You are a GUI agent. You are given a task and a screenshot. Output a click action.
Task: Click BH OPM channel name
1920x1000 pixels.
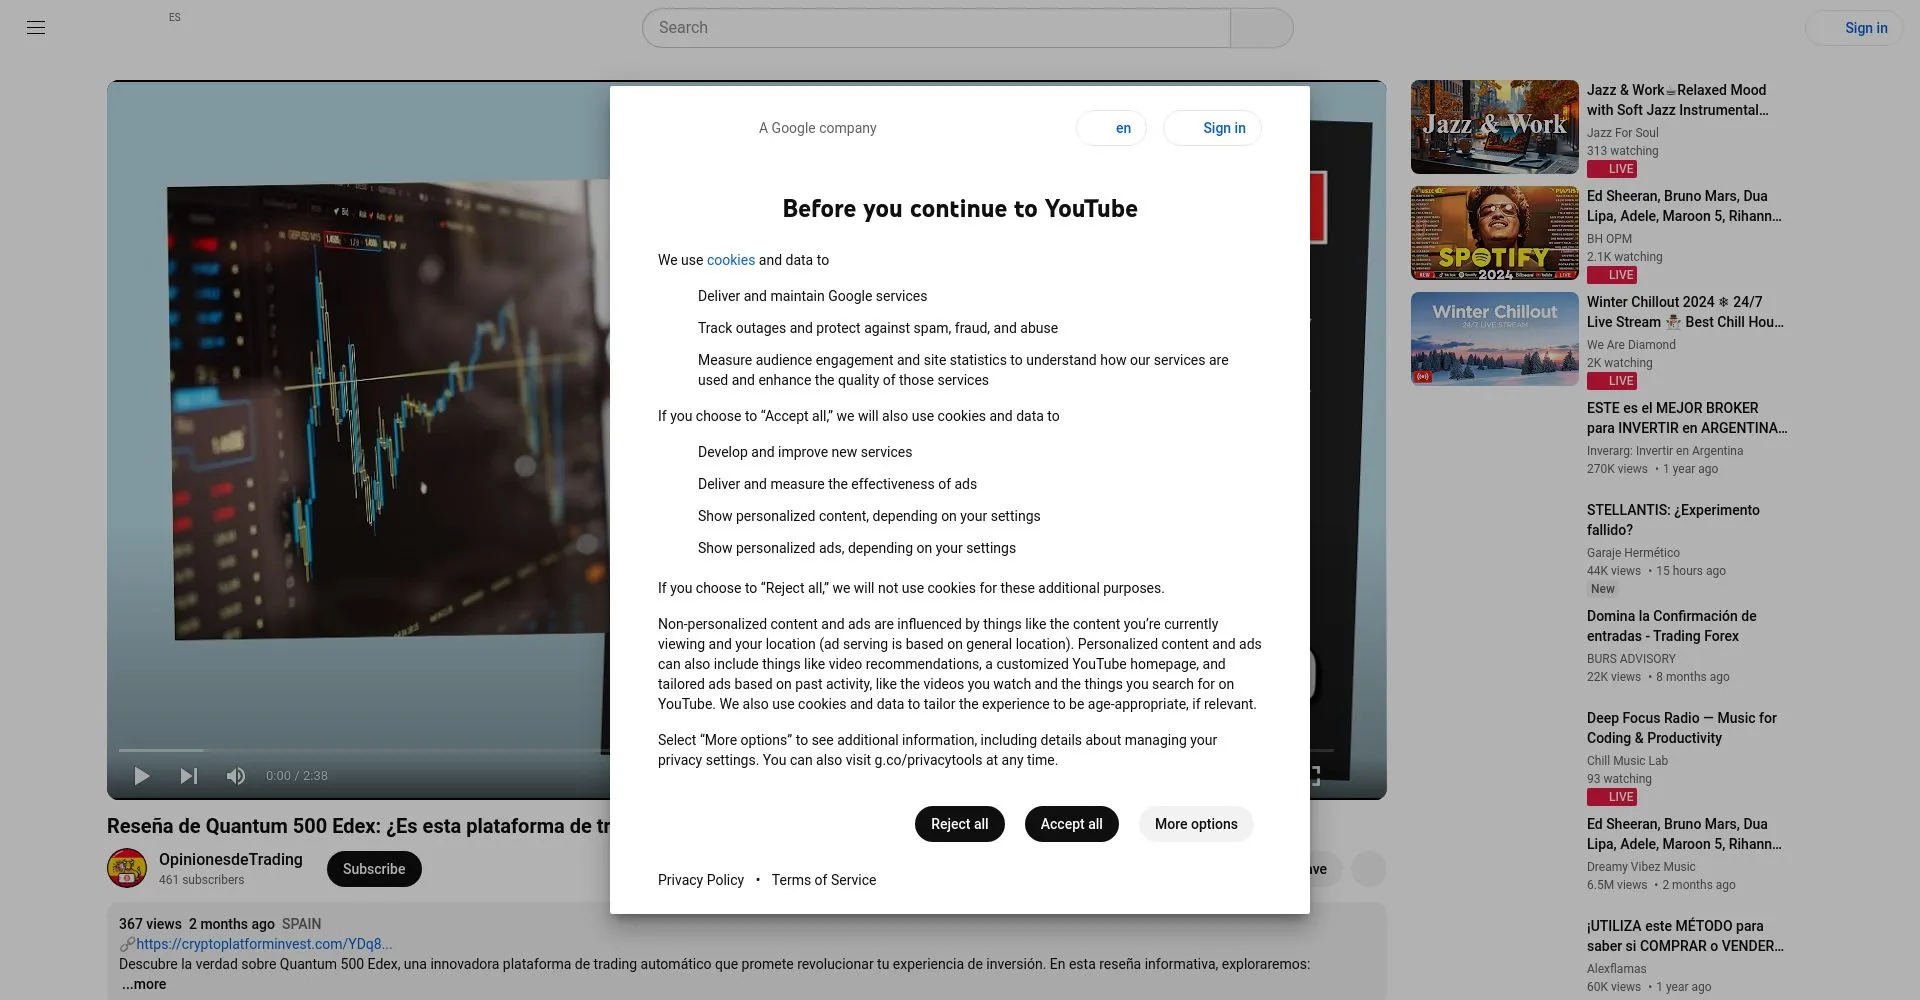pos(1609,239)
